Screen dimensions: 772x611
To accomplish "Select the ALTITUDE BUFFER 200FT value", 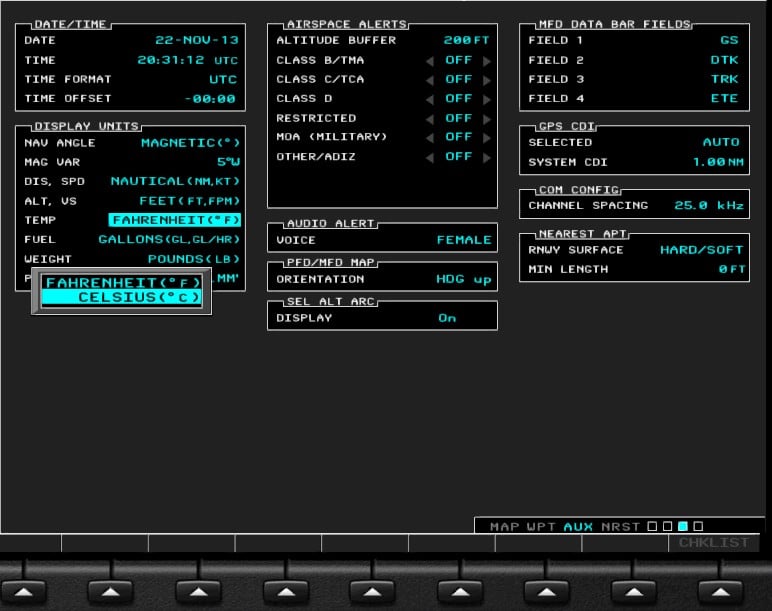I will pos(467,41).
